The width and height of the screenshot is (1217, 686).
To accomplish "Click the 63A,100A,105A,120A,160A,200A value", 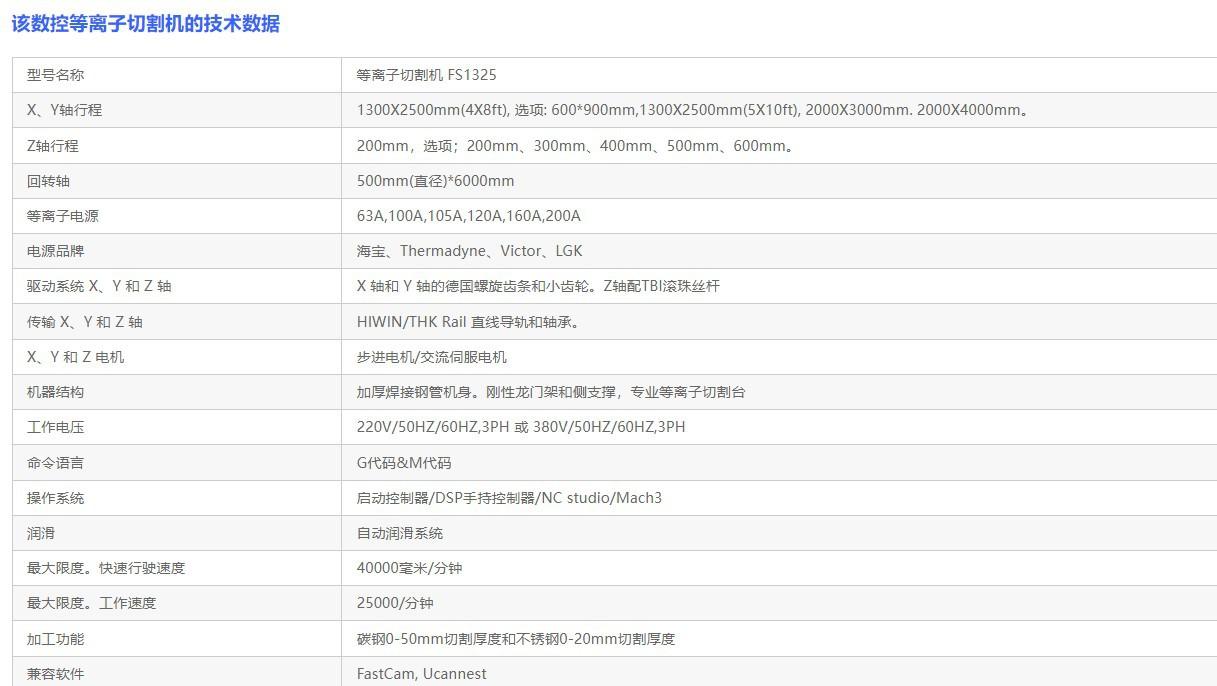I will [x=468, y=216].
